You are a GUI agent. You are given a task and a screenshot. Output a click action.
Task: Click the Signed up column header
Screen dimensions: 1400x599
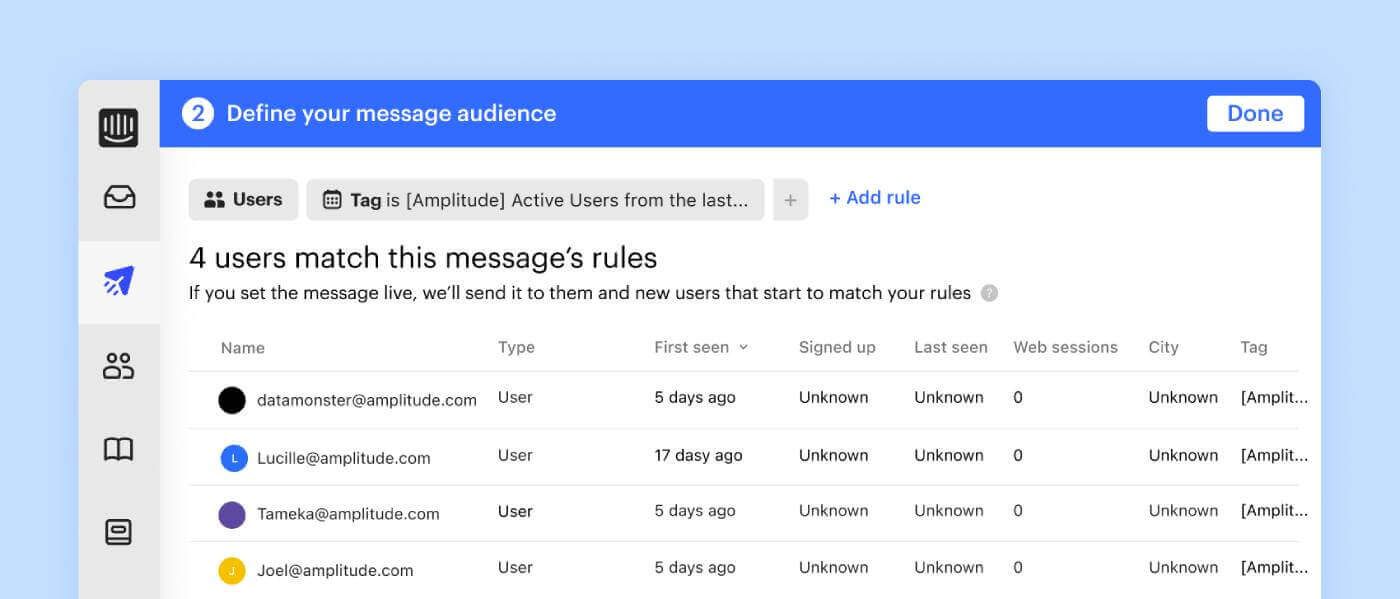(837, 347)
